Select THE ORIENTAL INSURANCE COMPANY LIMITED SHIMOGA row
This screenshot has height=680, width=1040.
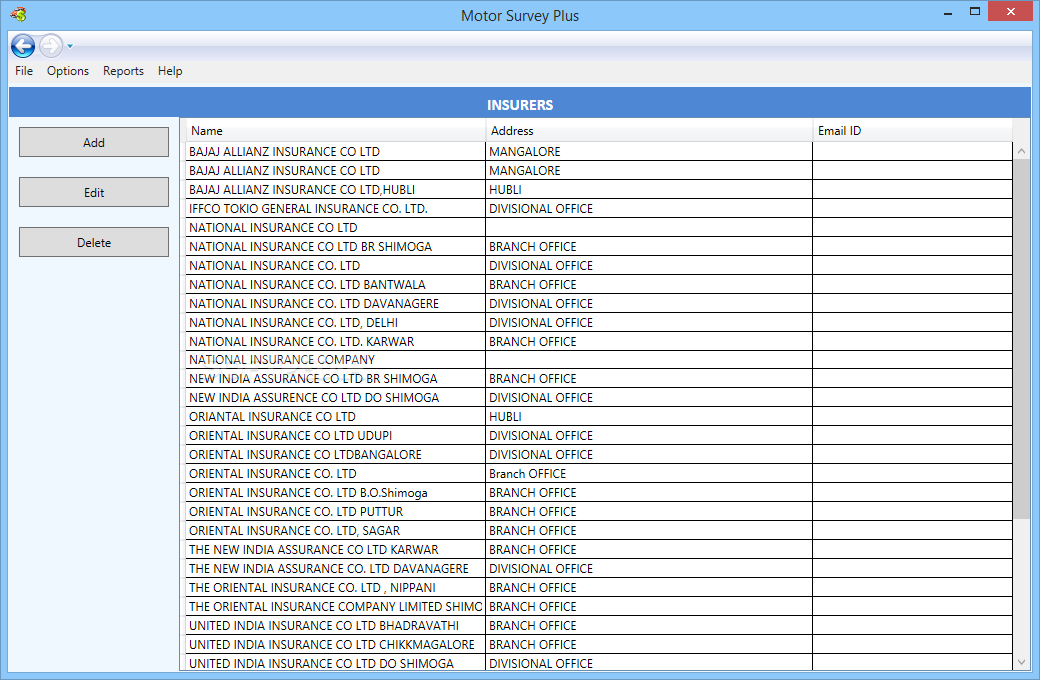599,606
